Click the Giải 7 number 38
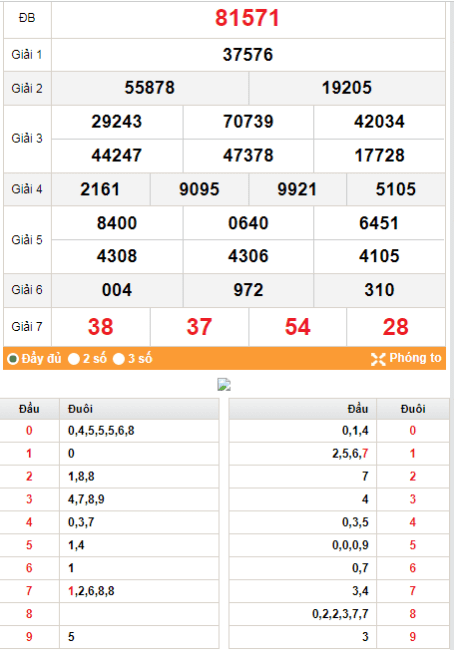454x650 pixels. 100,327
